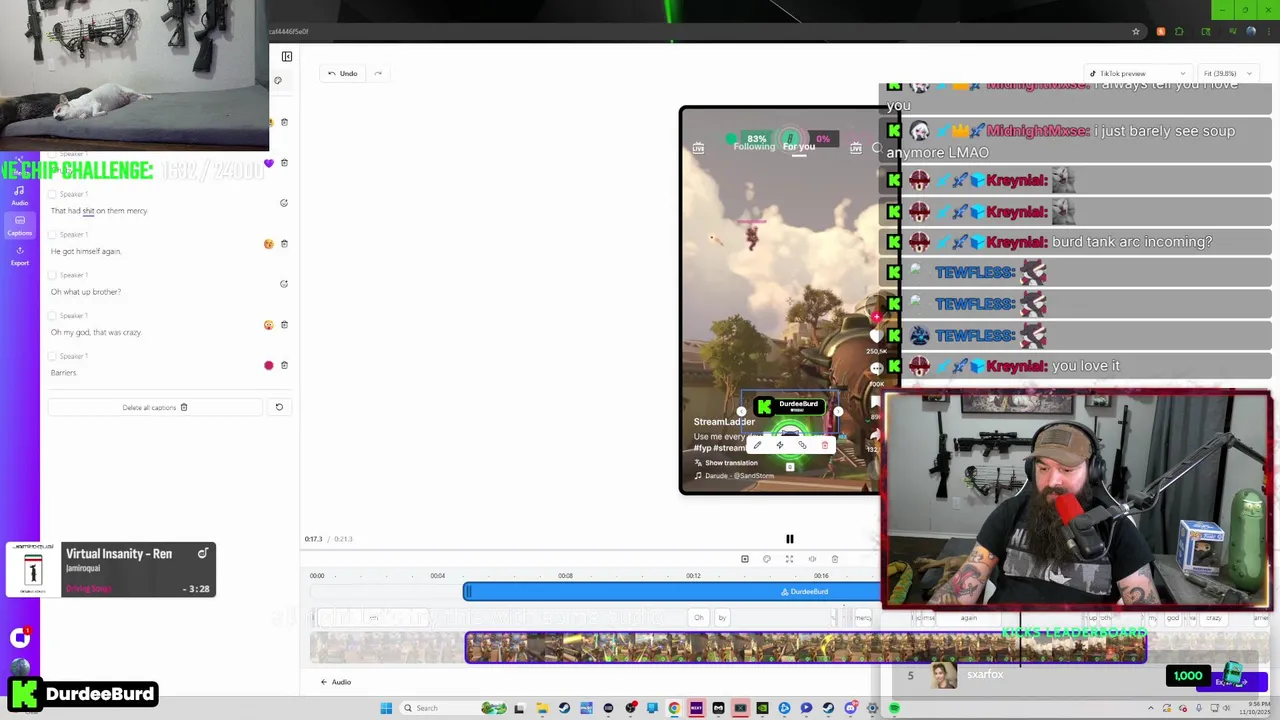The width and height of the screenshot is (1280, 720).
Task: Click red circle emoji on 'Barriers' caption
Action: 268,365
